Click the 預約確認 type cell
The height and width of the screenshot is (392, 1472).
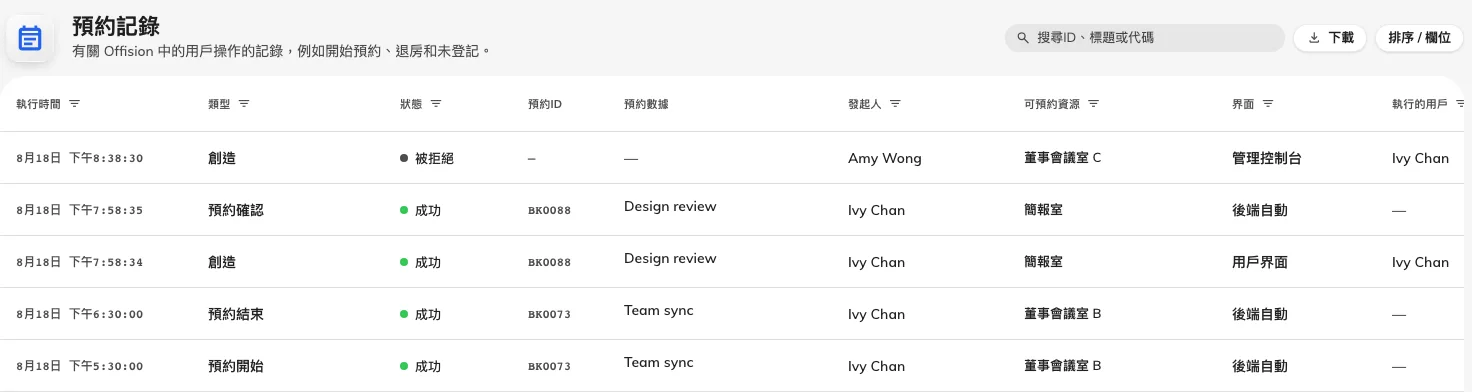(236, 210)
